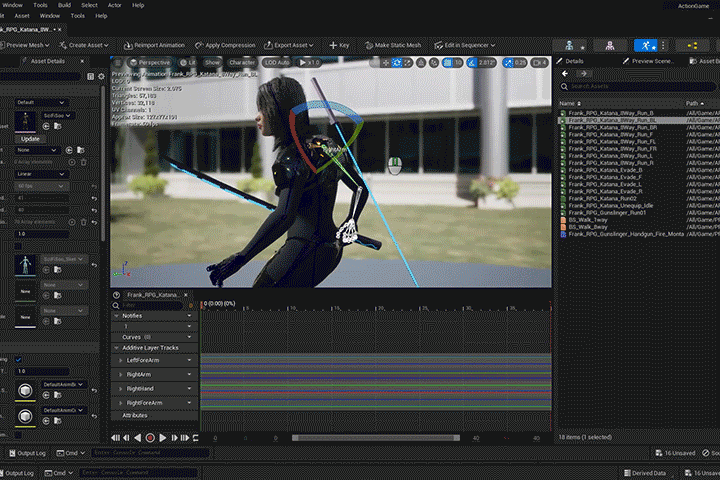The width and height of the screenshot is (720, 480).
Task: Click the timeline panel clock icon
Action: click(x=117, y=295)
